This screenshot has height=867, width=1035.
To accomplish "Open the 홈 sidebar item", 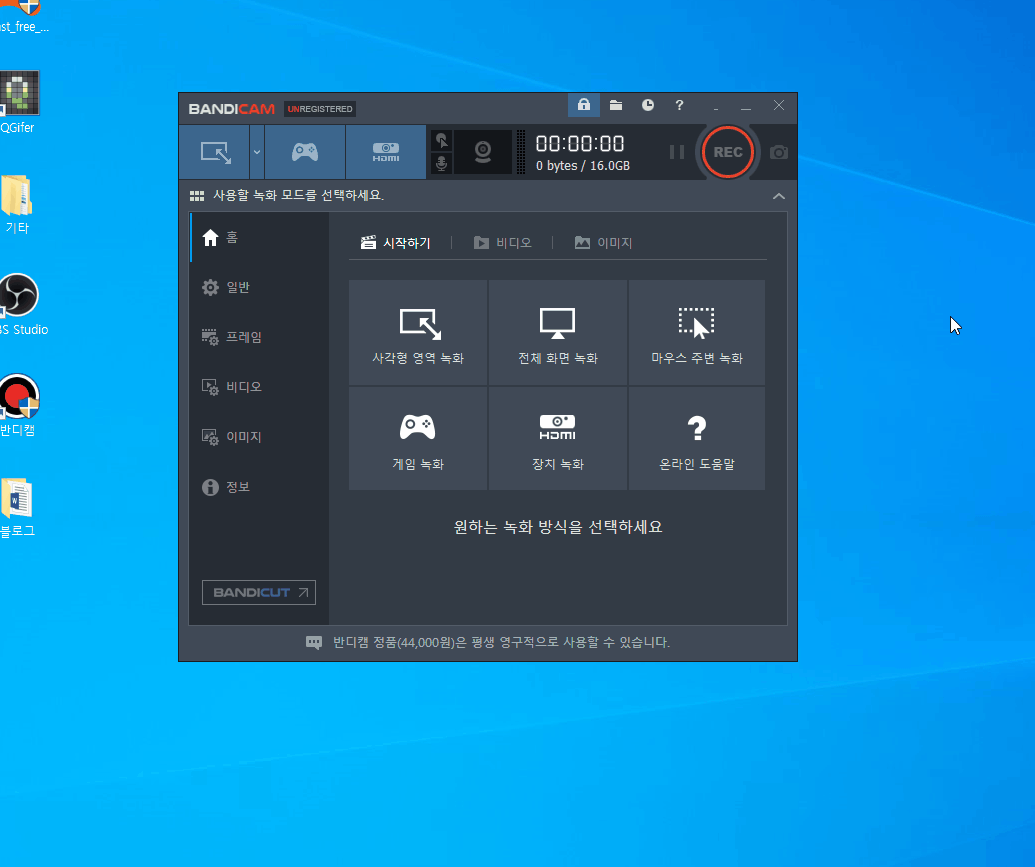I will click(x=259, y=238).
